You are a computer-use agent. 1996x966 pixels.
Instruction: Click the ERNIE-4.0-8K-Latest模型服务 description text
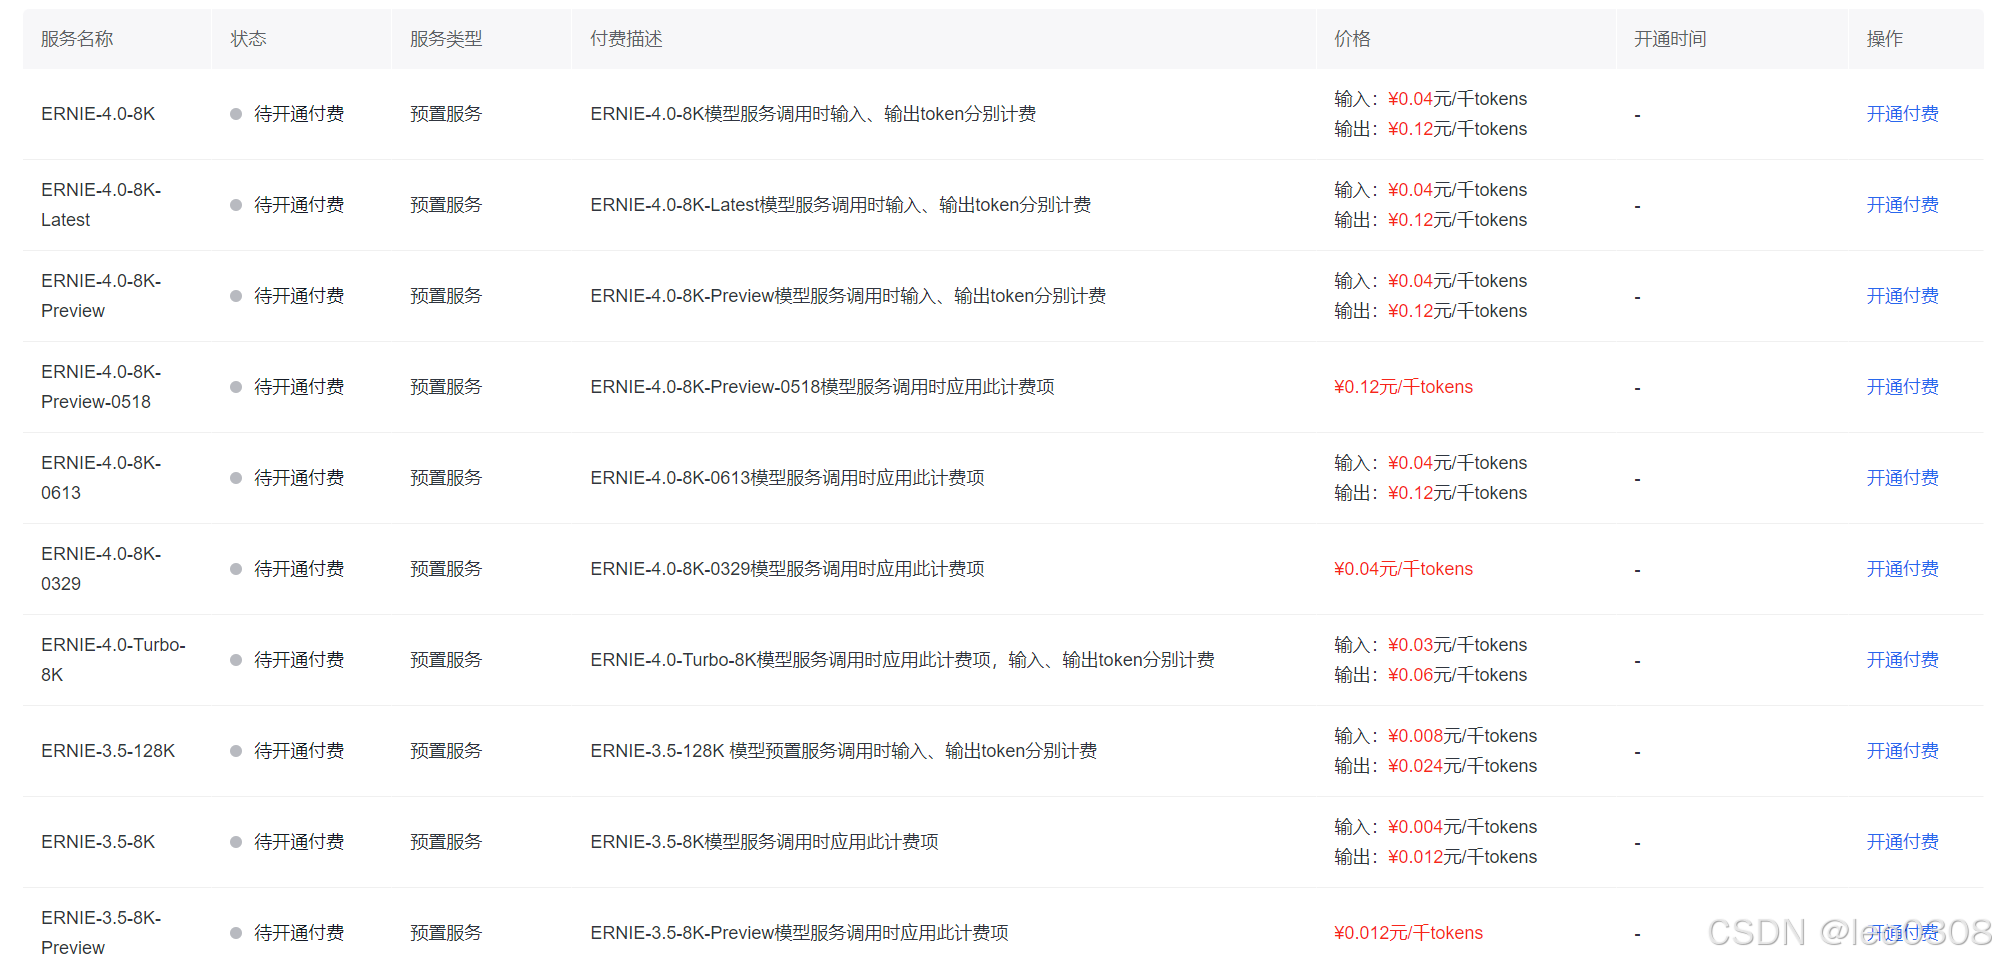pos(840,205)
